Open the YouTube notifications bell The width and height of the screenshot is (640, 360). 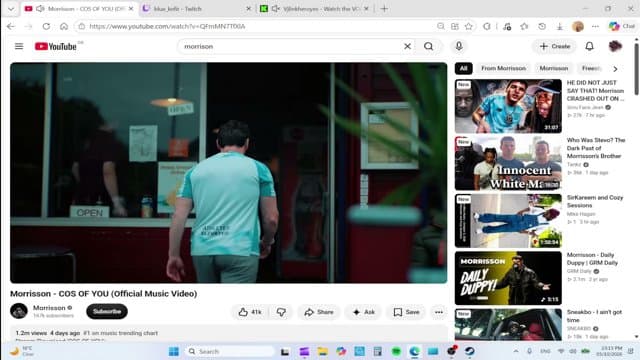click(x=589, y=46)
